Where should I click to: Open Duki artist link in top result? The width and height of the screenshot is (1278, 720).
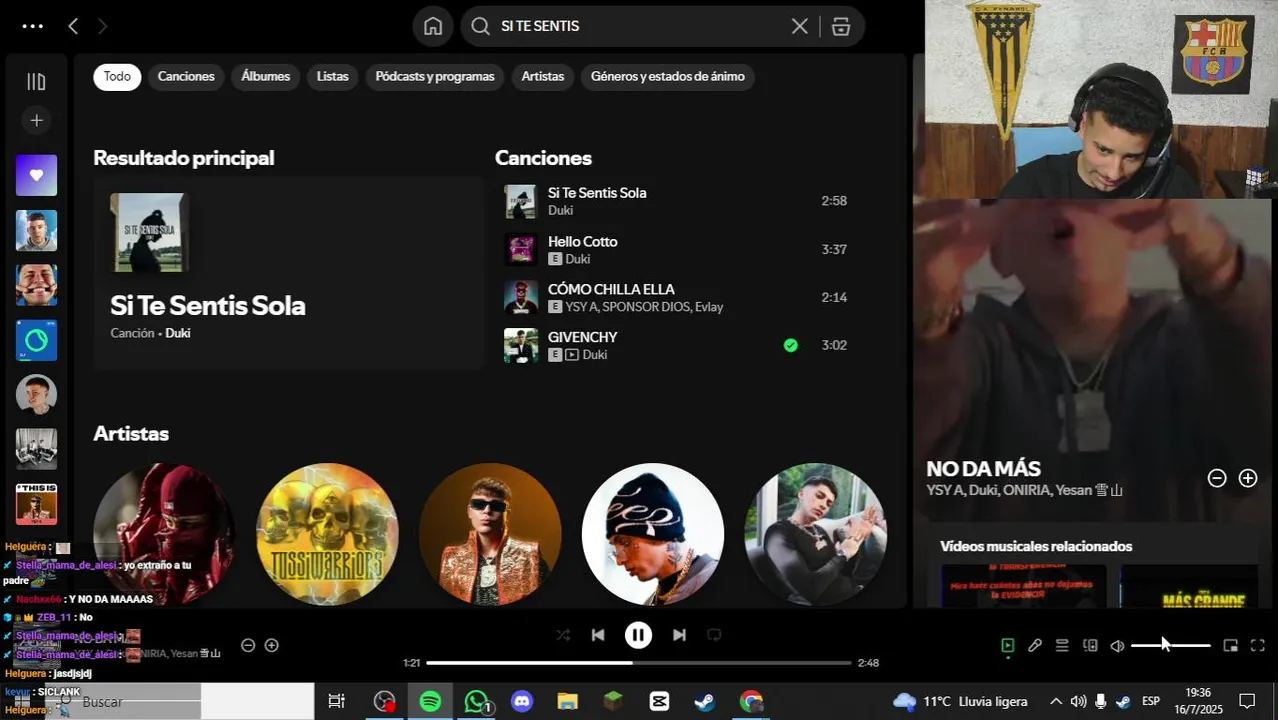[x=178, y=333]
